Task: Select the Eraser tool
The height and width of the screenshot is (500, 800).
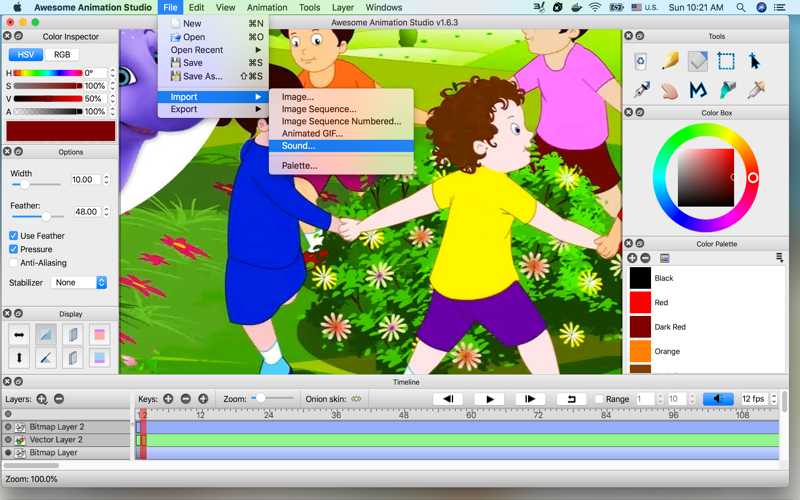Action: click(697, 61)
